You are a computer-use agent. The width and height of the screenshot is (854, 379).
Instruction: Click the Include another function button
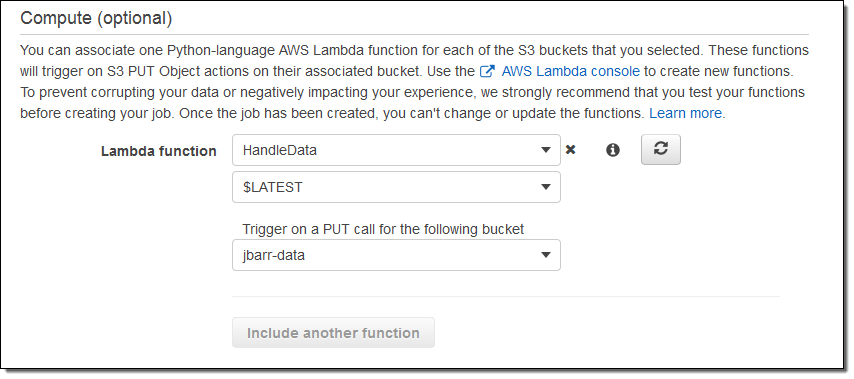click(x=333, y=333)
